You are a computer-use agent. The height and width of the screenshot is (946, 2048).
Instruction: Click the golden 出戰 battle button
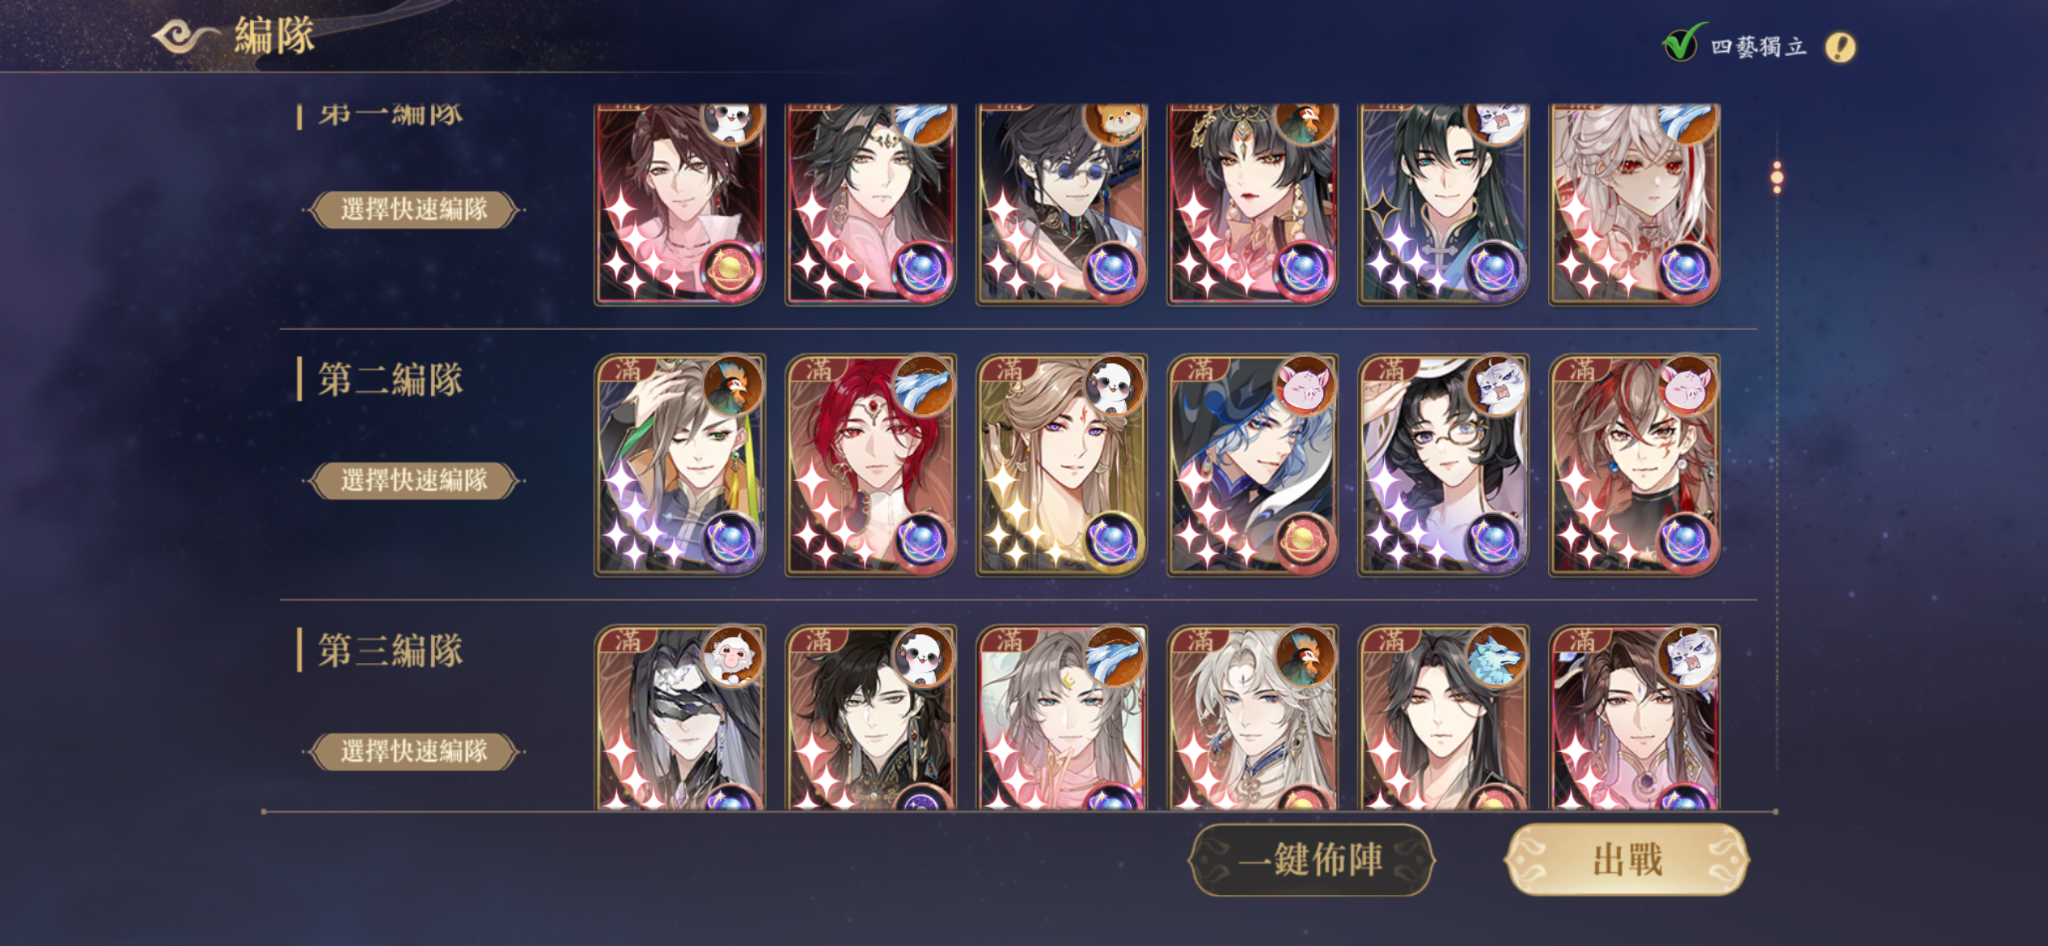[1627, 860]
